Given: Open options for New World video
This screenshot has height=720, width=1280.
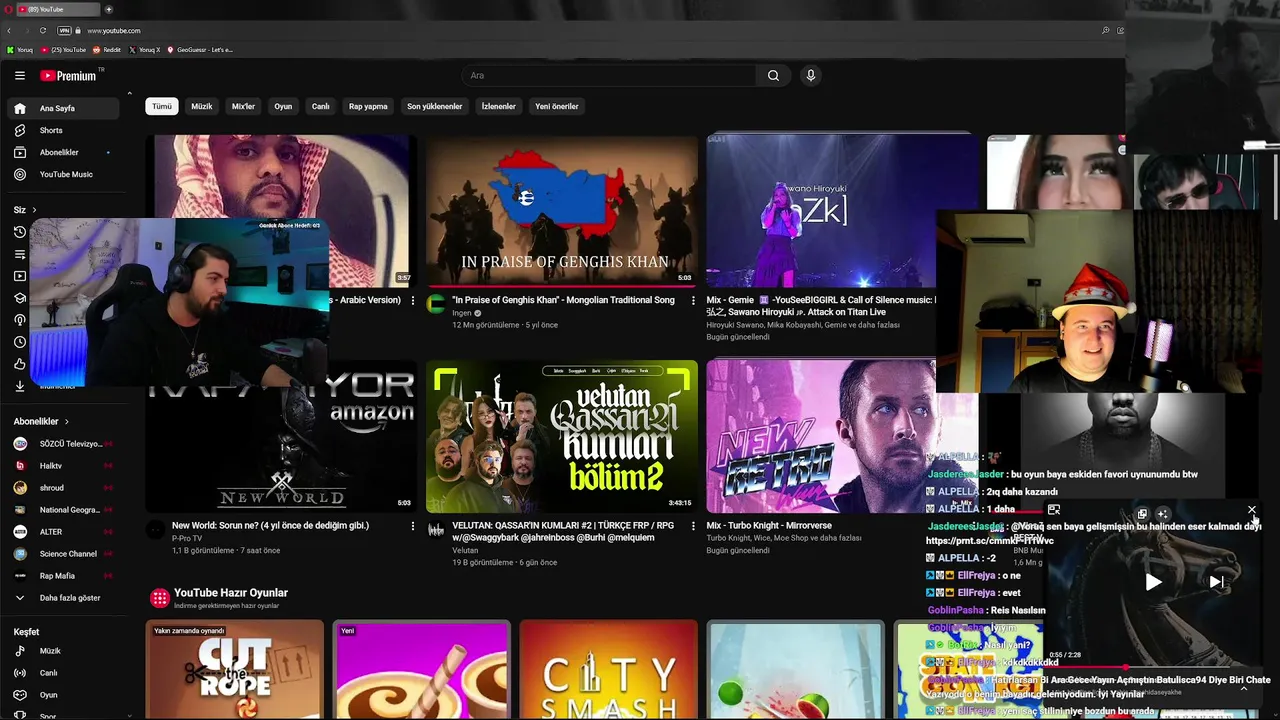Looking at the screenshot, I should tap(412, 526).
